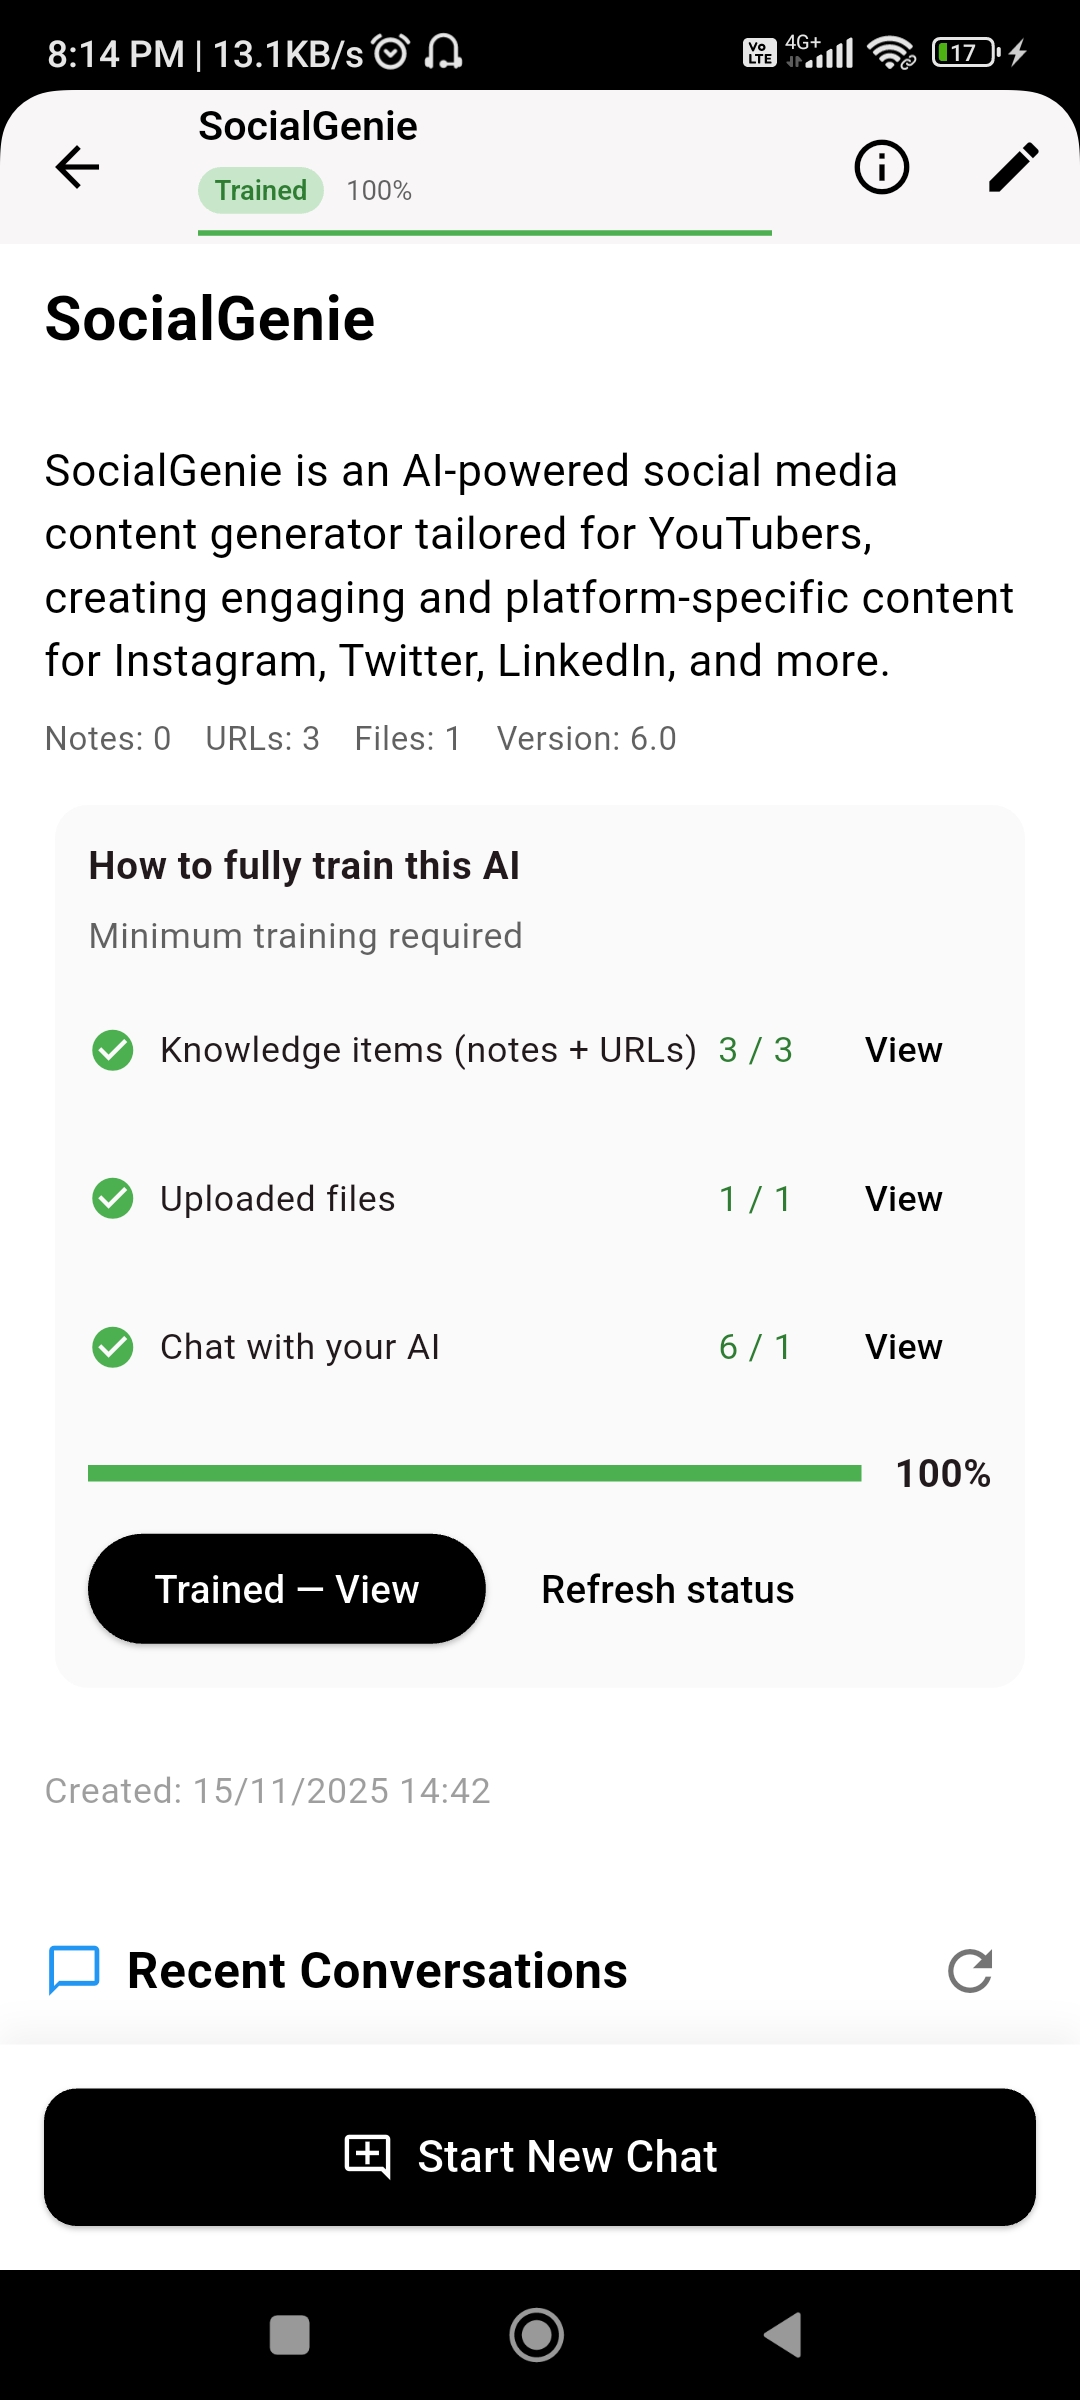Tap the new chat icon inside Start New Chat
1080x2400 pixels.
(x=370, y=2156)
